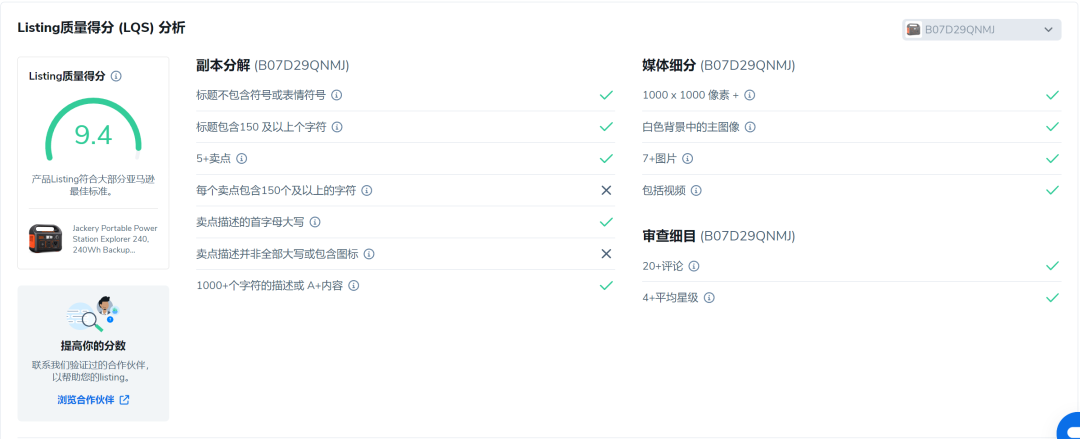Click info icon beside 20+评论
The width and height of the screenshot is (1080, 439).
(x=694, y=266)
